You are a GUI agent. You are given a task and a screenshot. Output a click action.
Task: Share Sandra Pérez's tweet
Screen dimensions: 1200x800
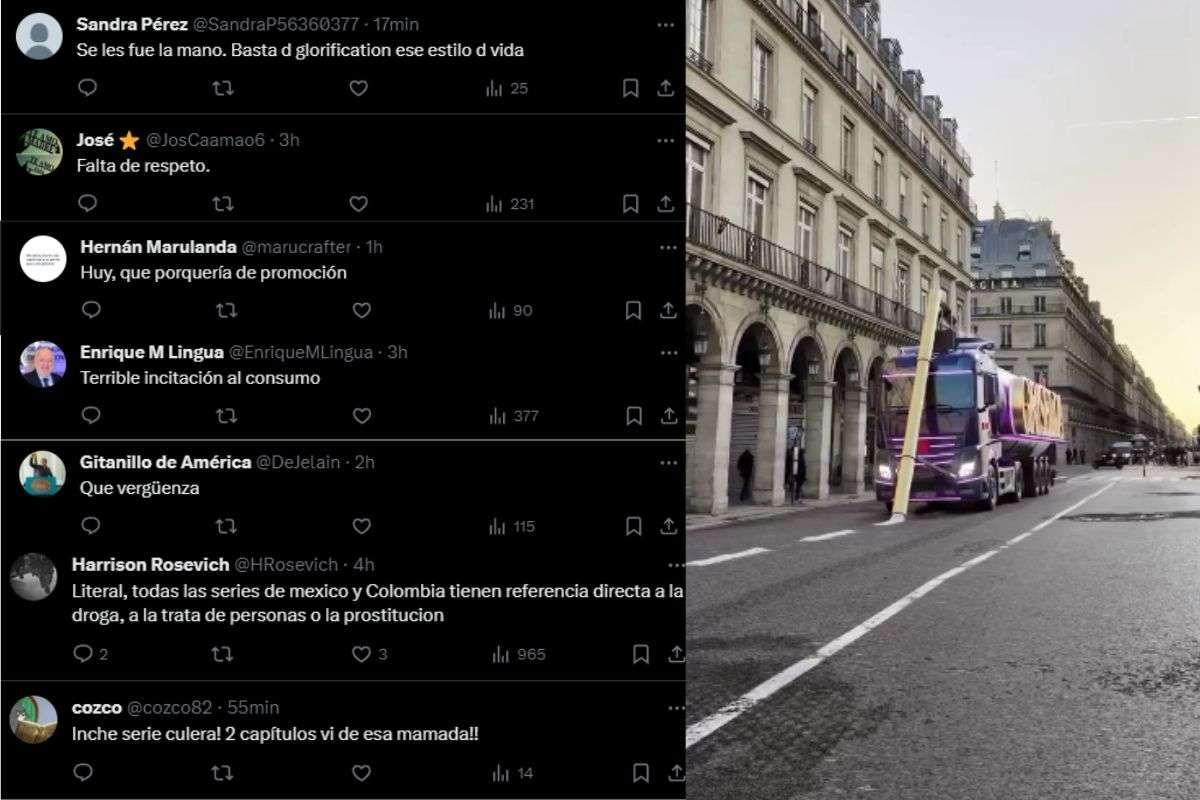(x=665, y=88)
